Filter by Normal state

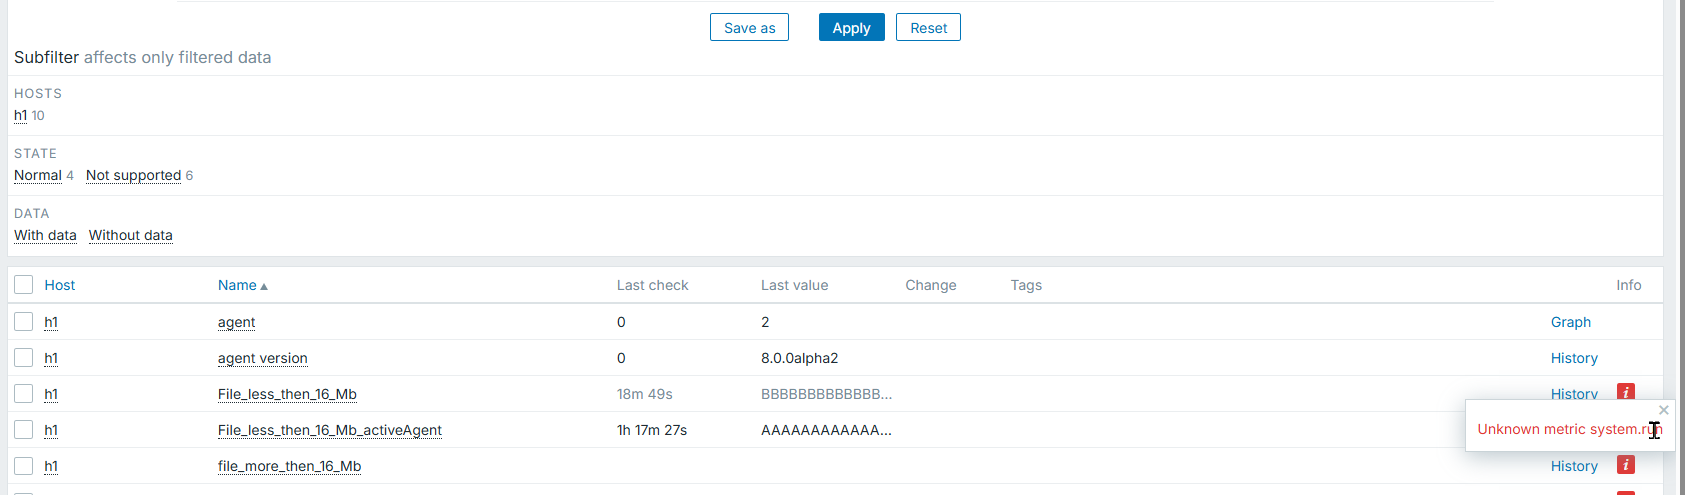click(38, 175)
